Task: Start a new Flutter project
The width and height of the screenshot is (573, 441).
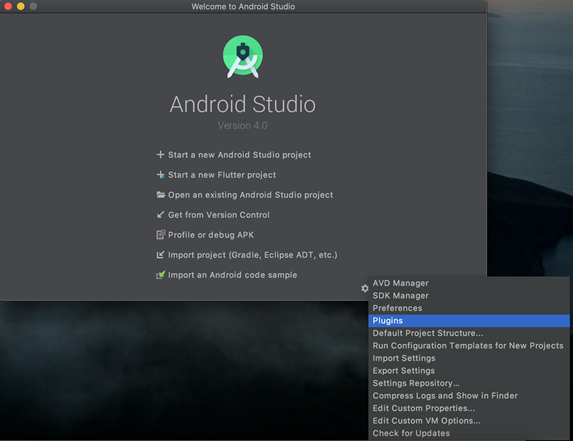Action: pos(222,175)
